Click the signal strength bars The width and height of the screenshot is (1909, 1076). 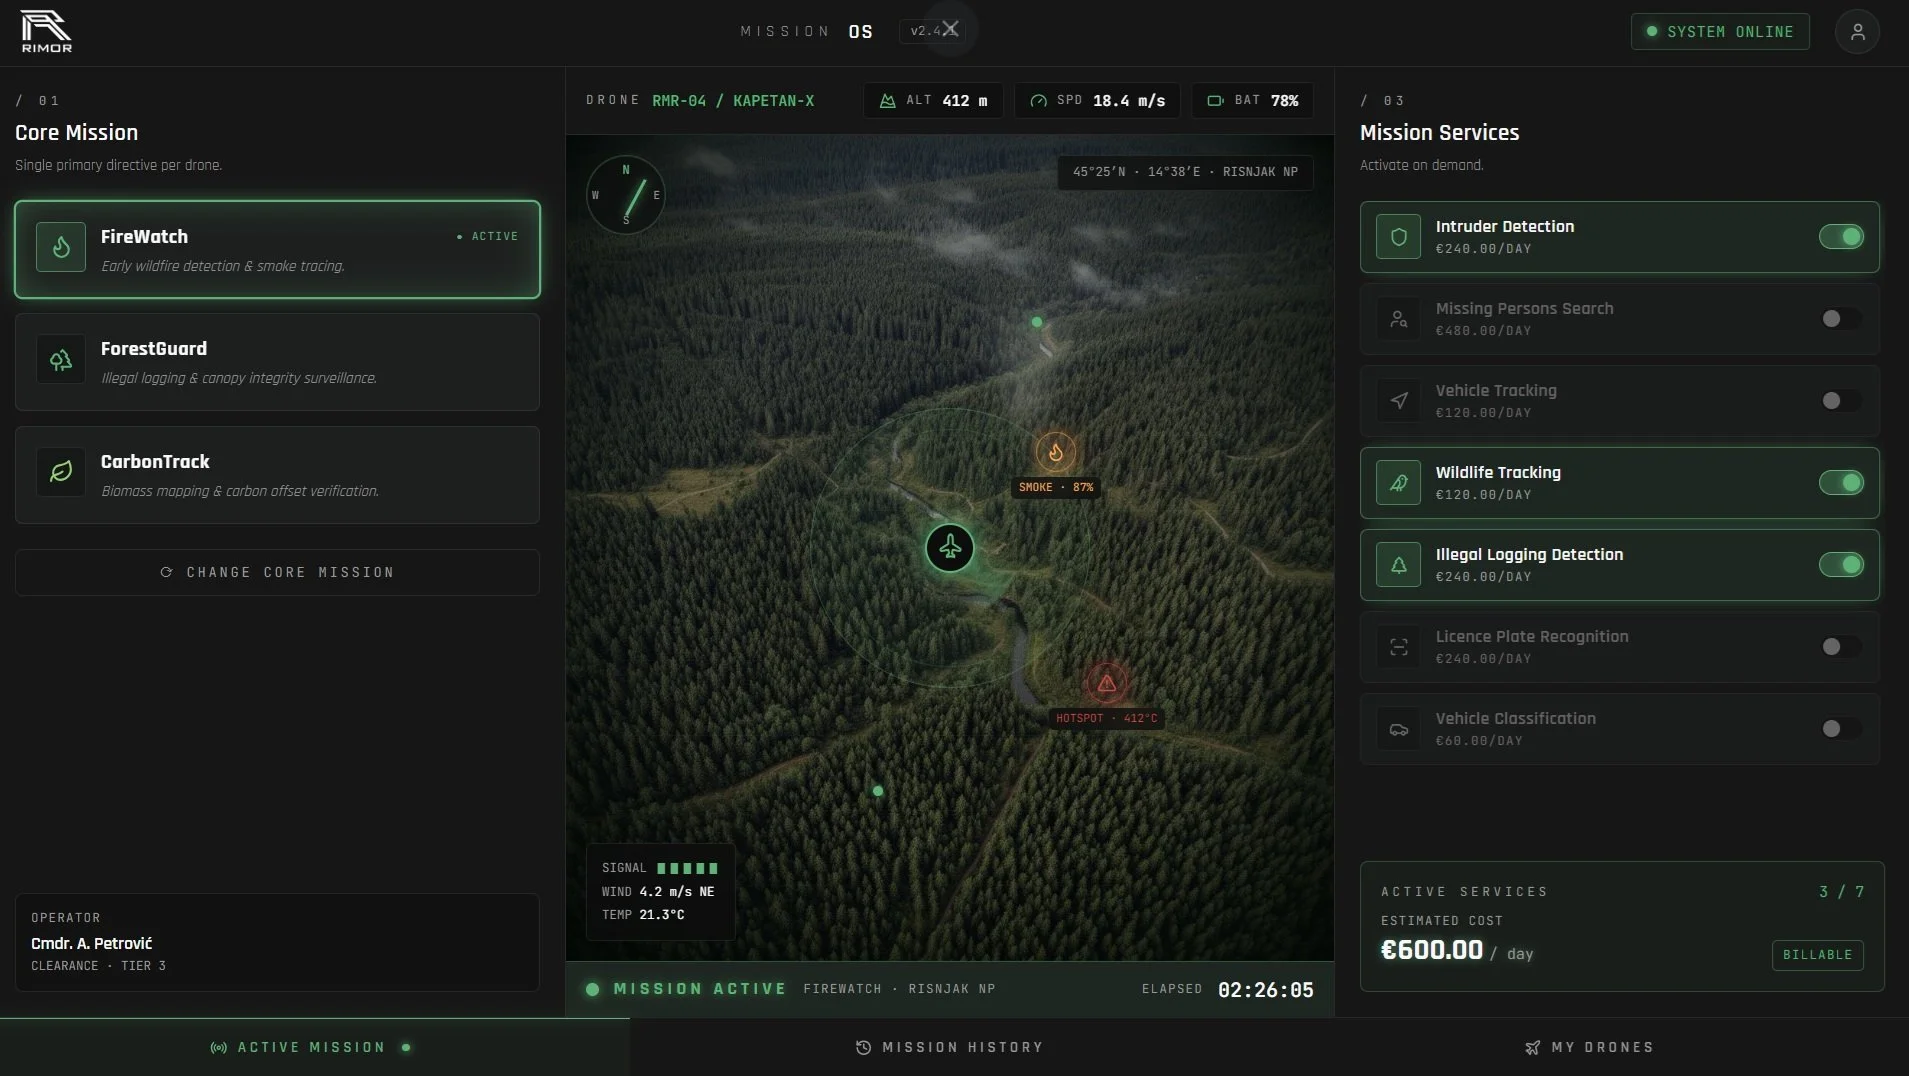pos(687,868)
